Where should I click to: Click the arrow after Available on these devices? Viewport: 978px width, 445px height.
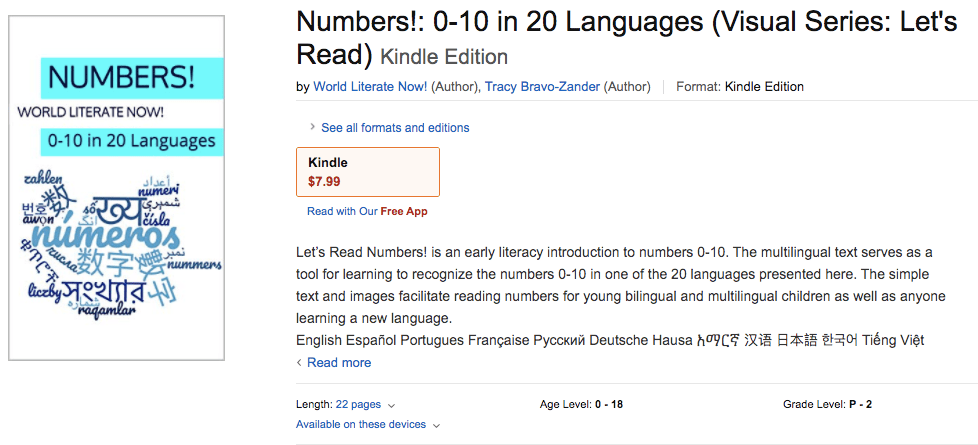point(436,426)
